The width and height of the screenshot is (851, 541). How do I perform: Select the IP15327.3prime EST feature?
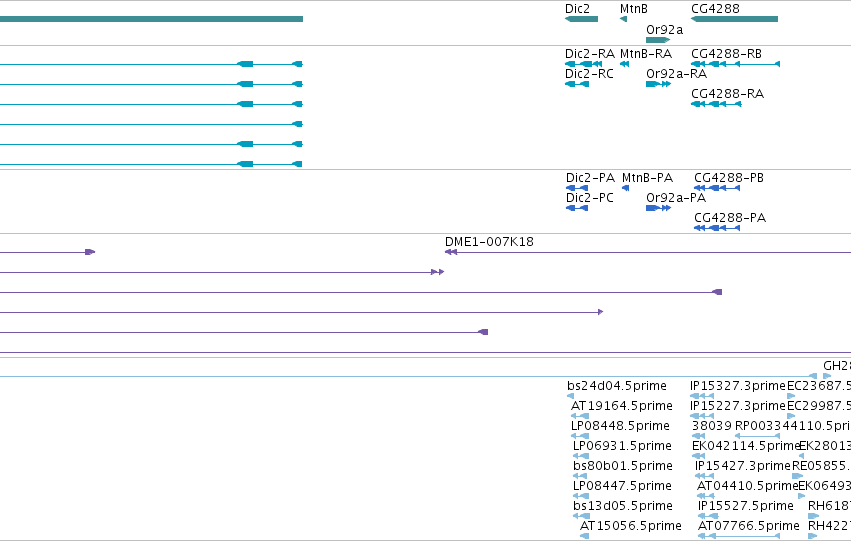point(702,396)
